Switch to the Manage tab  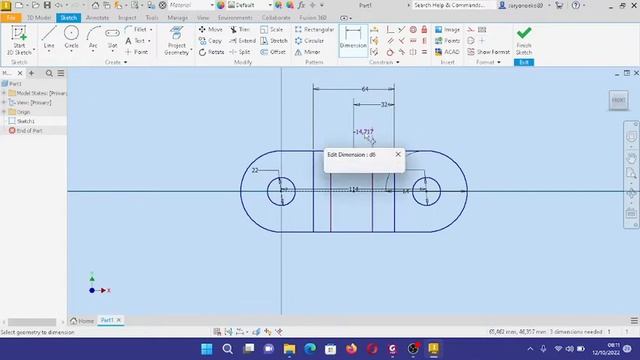[178, 18]
